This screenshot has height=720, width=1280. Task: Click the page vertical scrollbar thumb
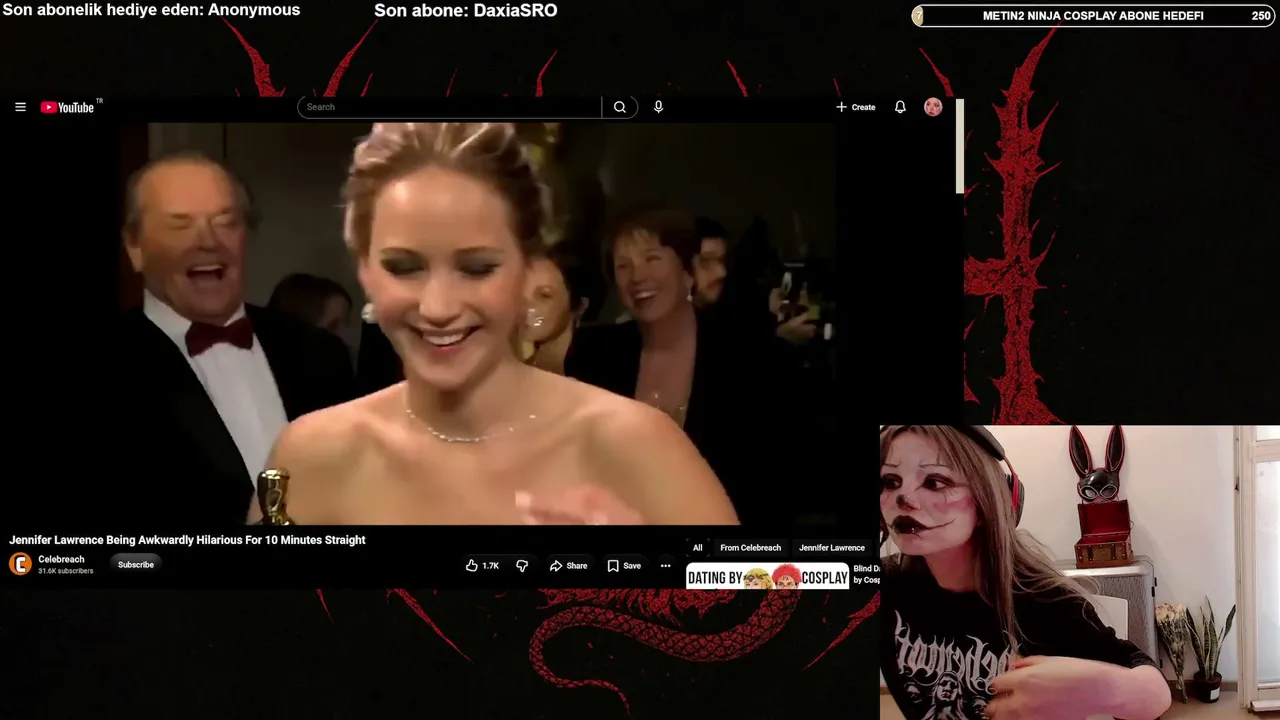tap(960, 146)
